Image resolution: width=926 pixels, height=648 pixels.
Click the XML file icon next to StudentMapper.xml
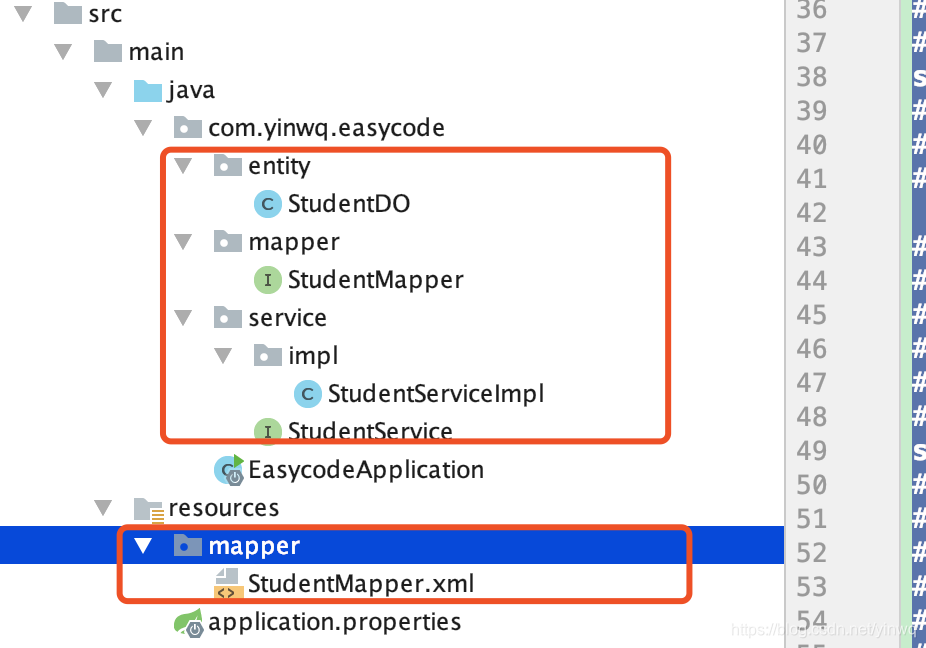point(228,583)
